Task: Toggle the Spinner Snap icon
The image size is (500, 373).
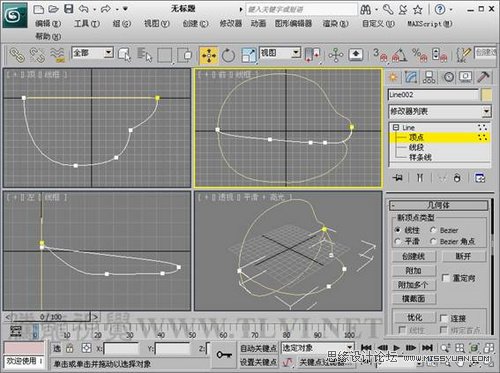Action: (439, 55)
